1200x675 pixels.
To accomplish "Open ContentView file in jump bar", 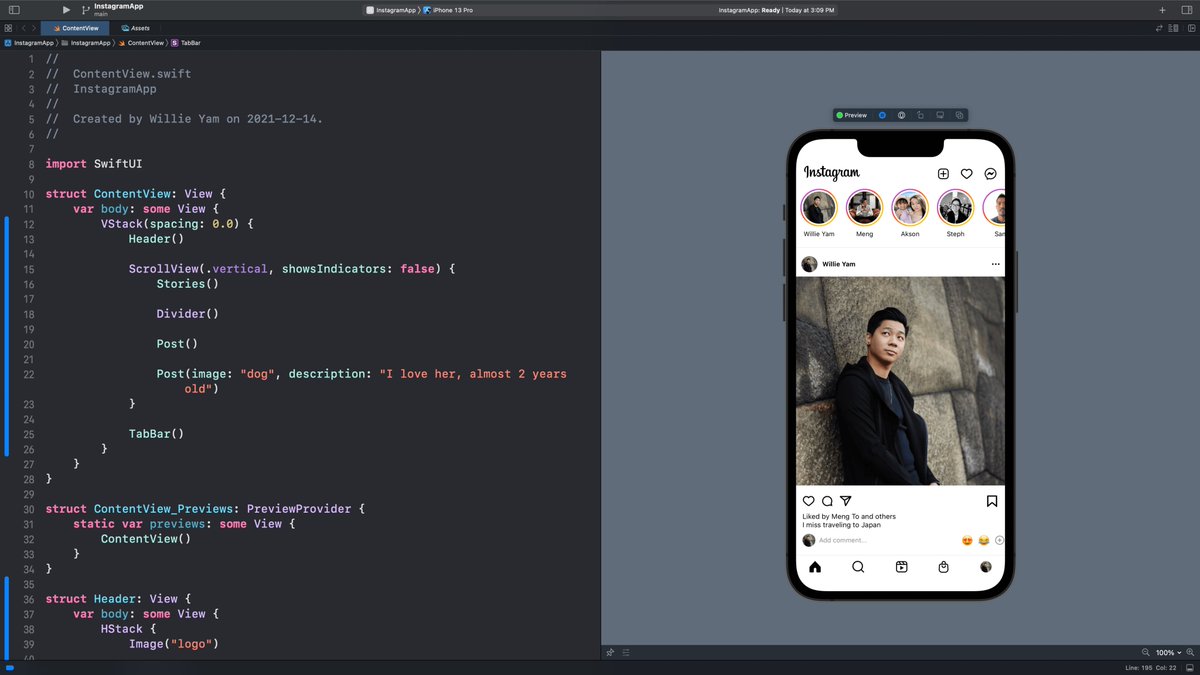I will point(141,43).
